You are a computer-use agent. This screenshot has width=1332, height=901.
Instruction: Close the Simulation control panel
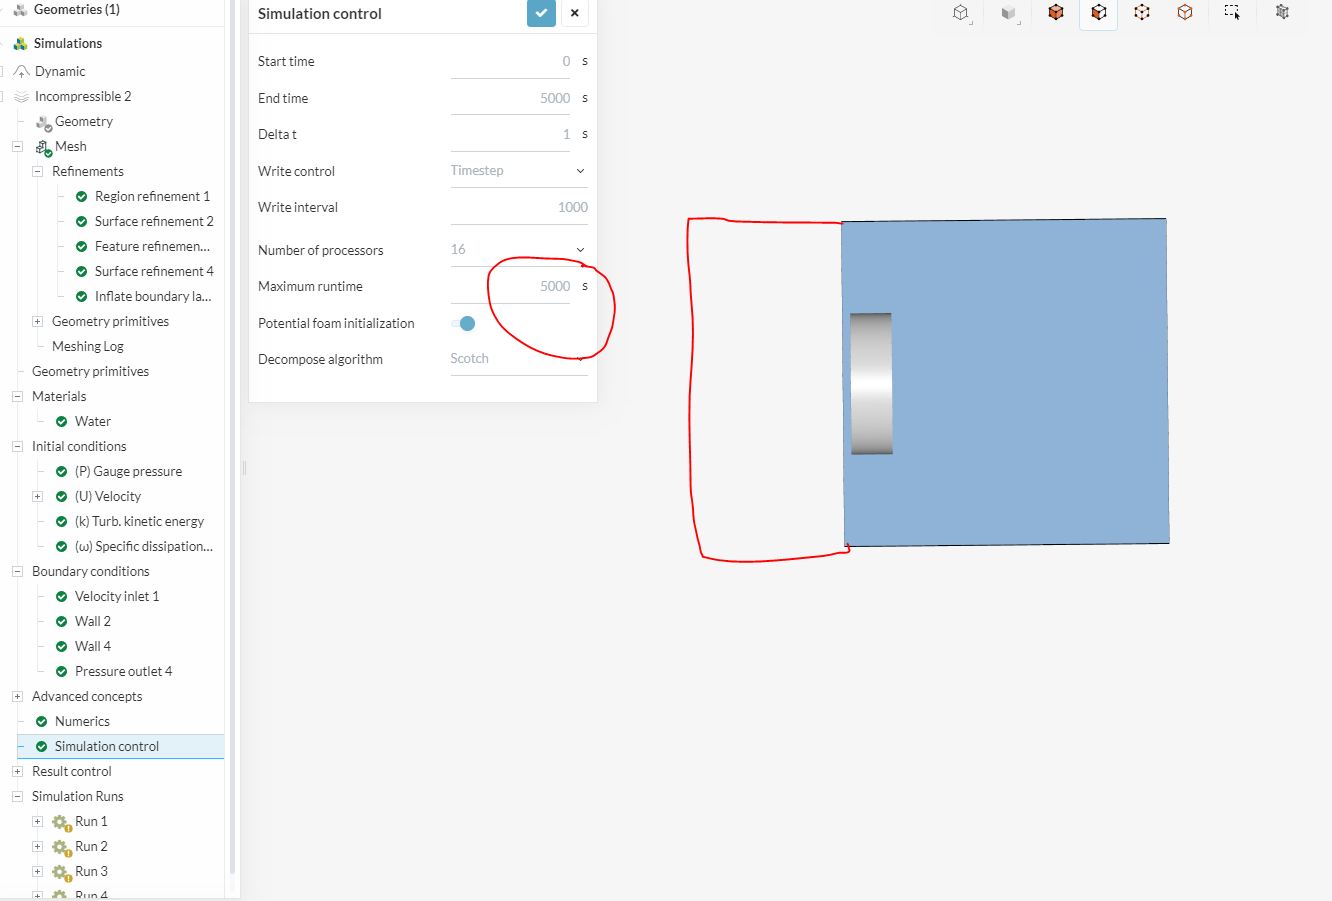tap(574, 13)
